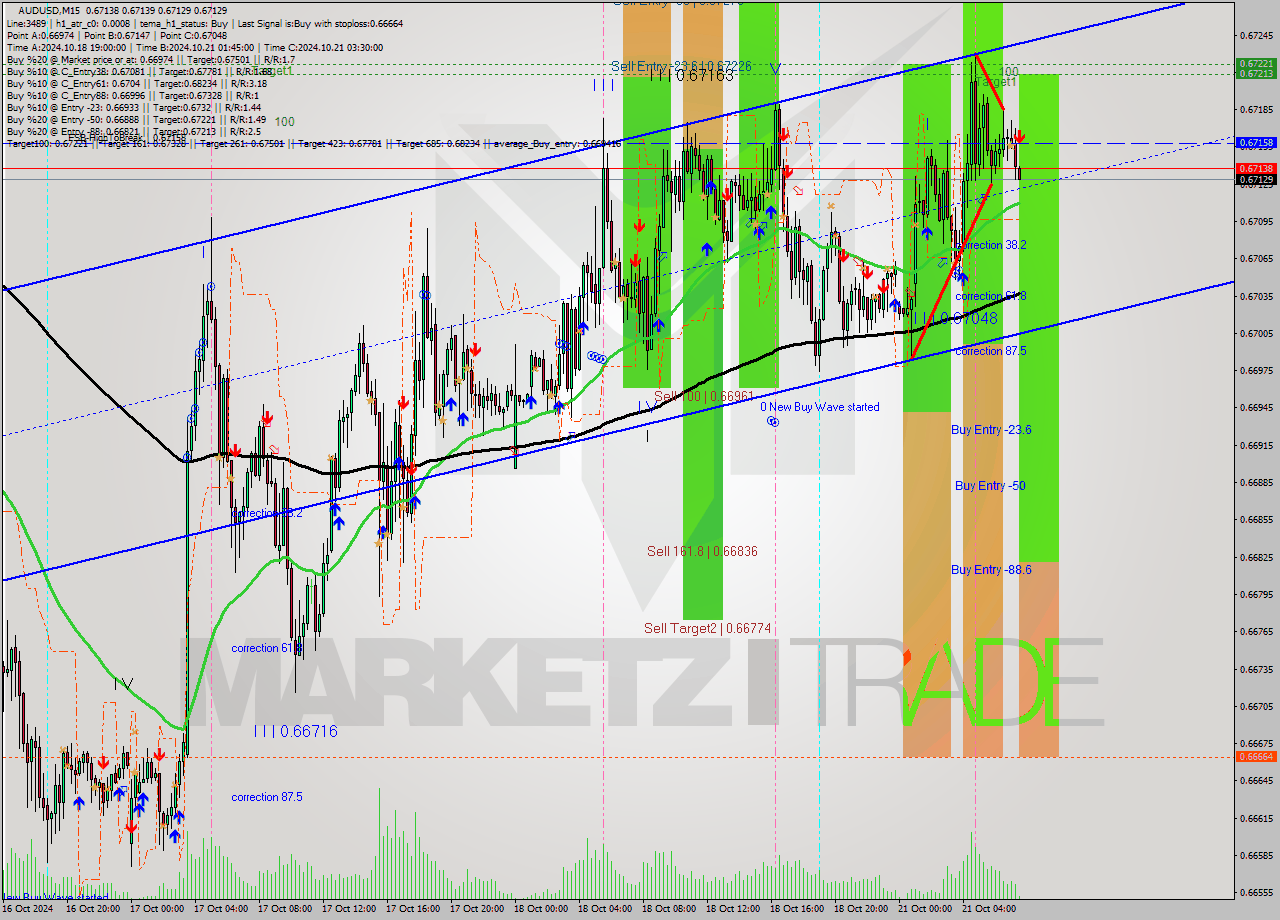The image size is (1280, 920).
Task: Click the 0.67005 price axis value
Action: 1255,333
